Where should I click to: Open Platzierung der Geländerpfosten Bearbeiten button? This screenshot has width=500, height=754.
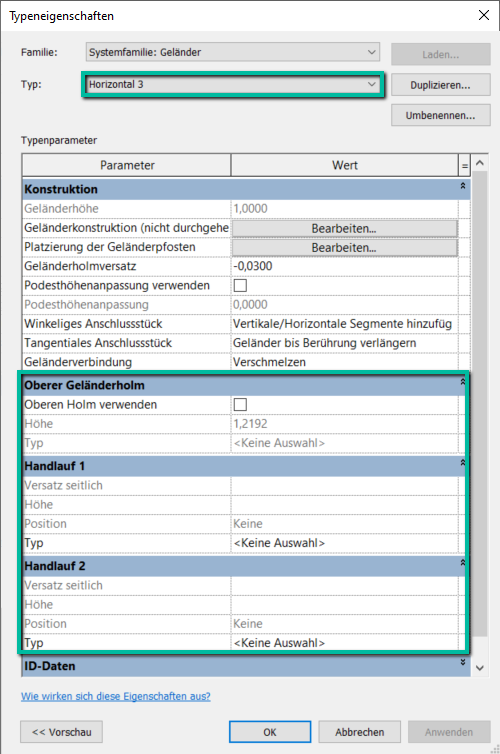coord(344,248)
